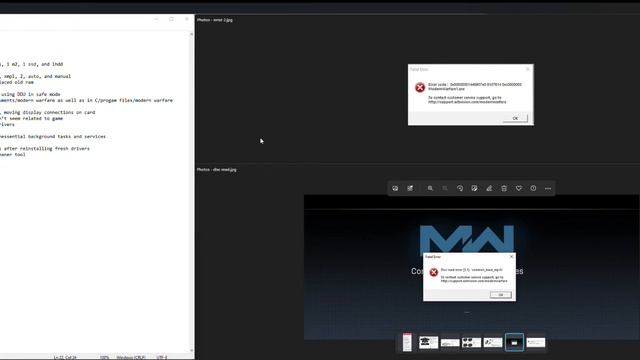Image resolution: width=640 pixels, height=360 pixels.
Task: Click Notepad scrollbar up arrow
Action: pos(192,34)
